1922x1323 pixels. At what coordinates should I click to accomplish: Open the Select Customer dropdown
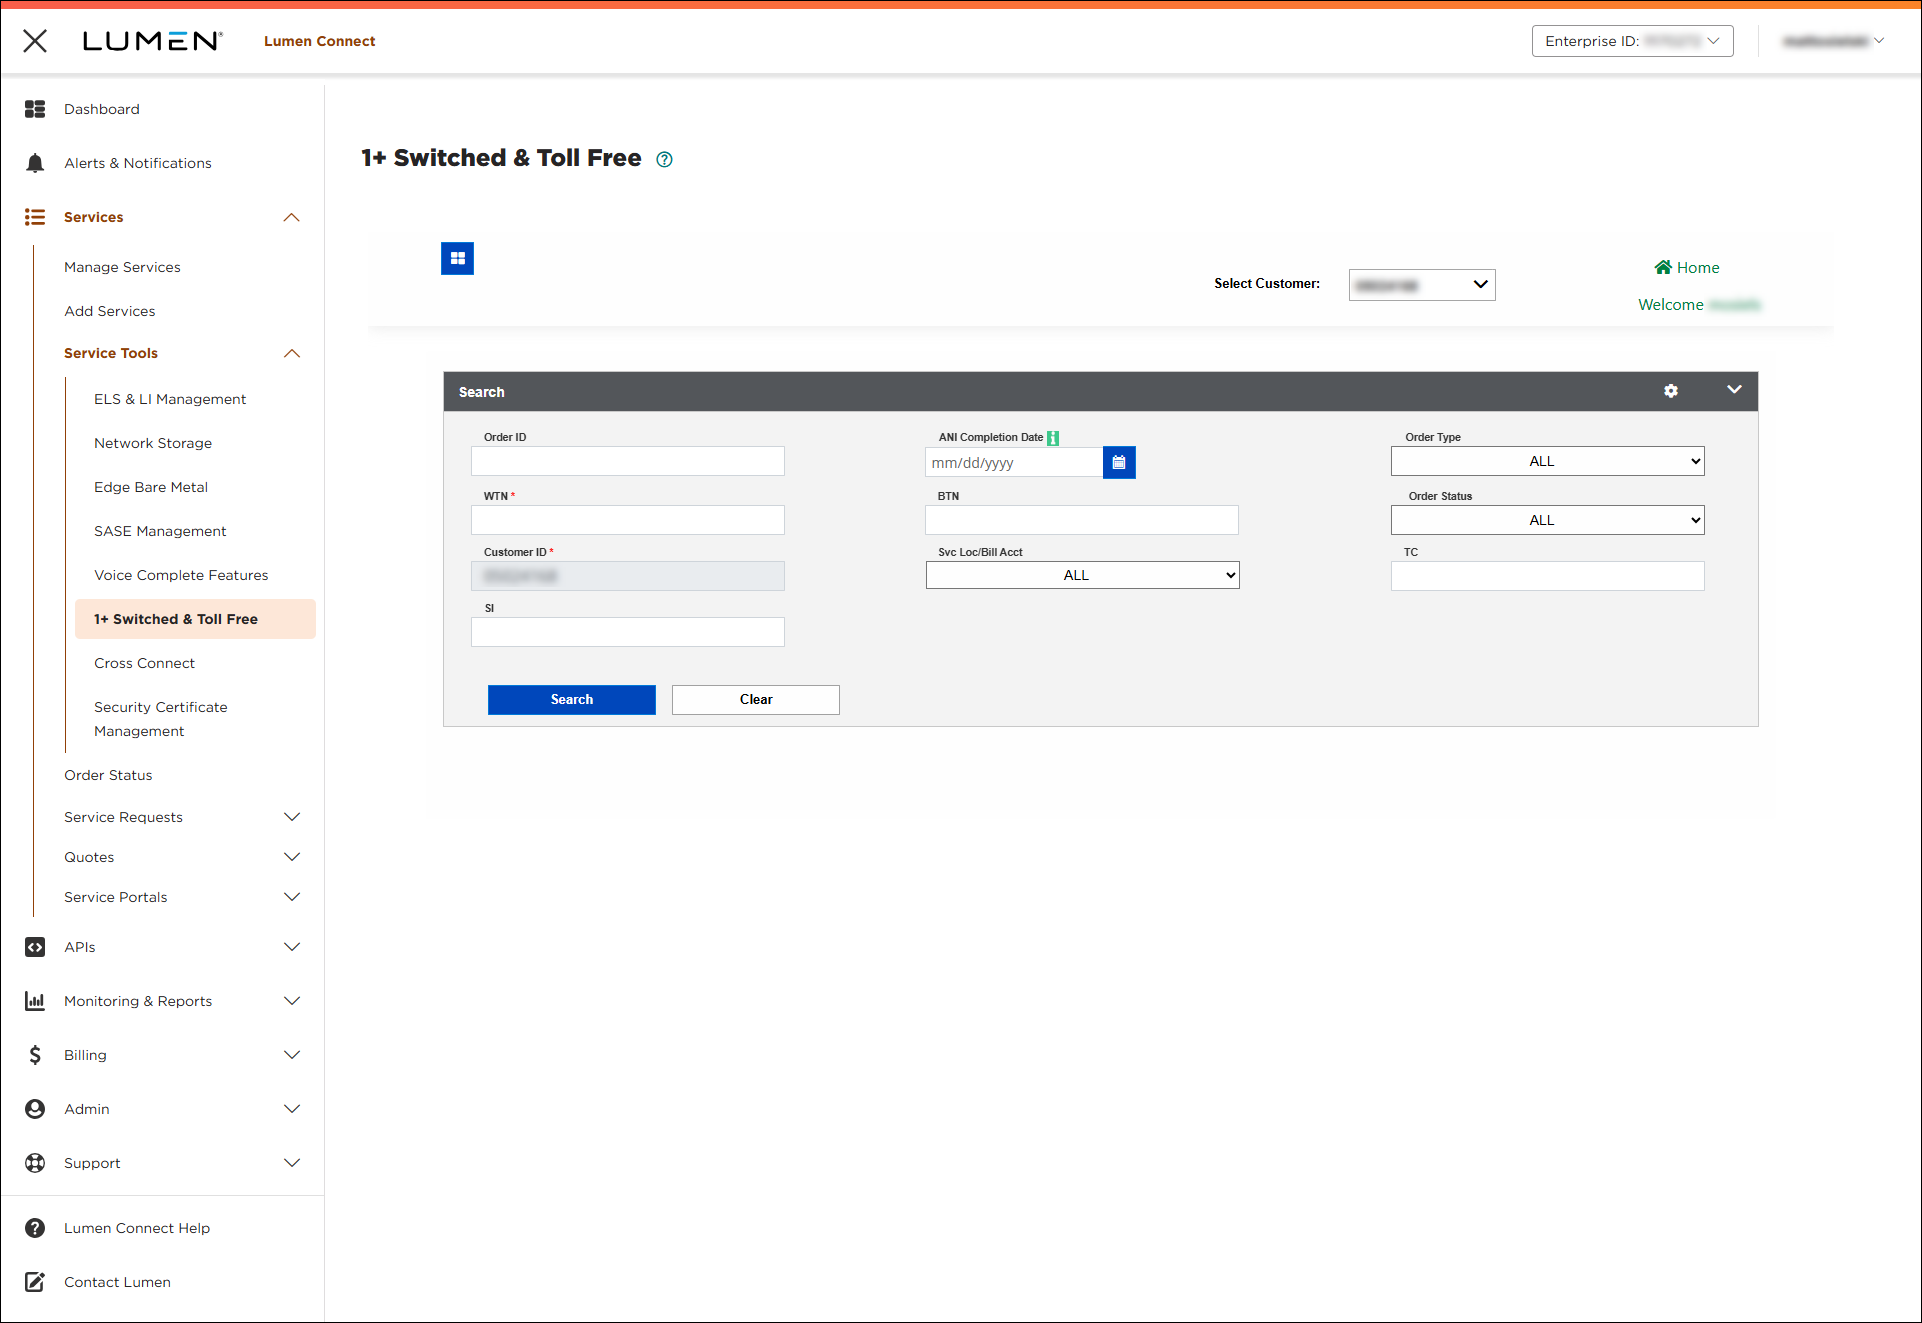pyautogui.click(x=1421, y=285)
